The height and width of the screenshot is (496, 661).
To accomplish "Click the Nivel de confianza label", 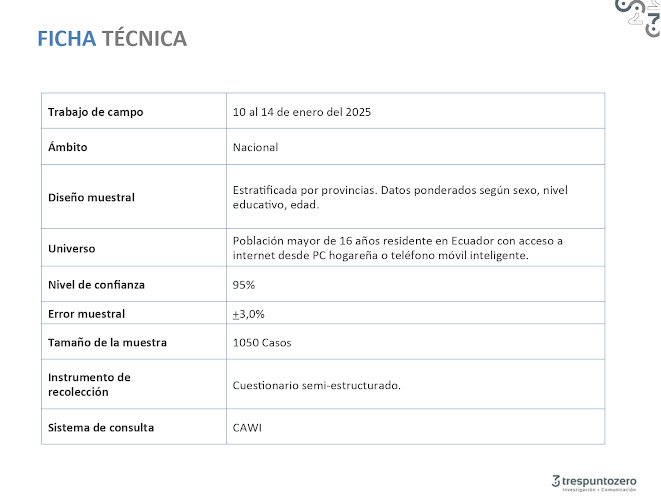I will click(96, 285).
